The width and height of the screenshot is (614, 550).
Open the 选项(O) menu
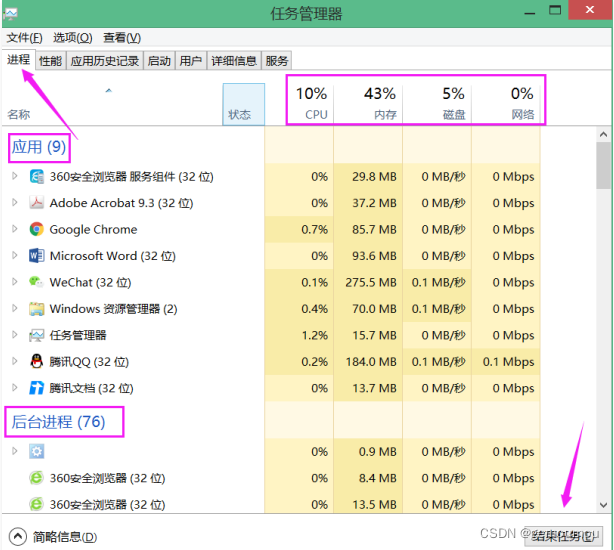pos(73,38)
